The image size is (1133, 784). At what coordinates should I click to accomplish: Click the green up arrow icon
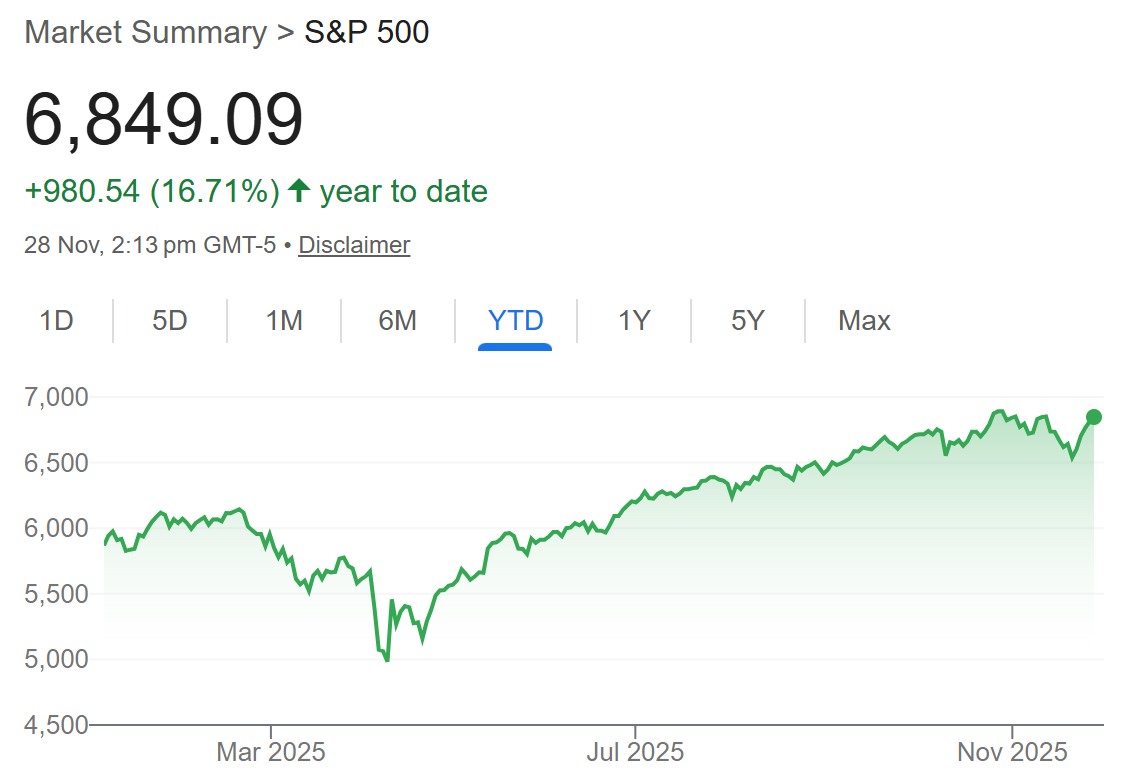click(298, 190)
